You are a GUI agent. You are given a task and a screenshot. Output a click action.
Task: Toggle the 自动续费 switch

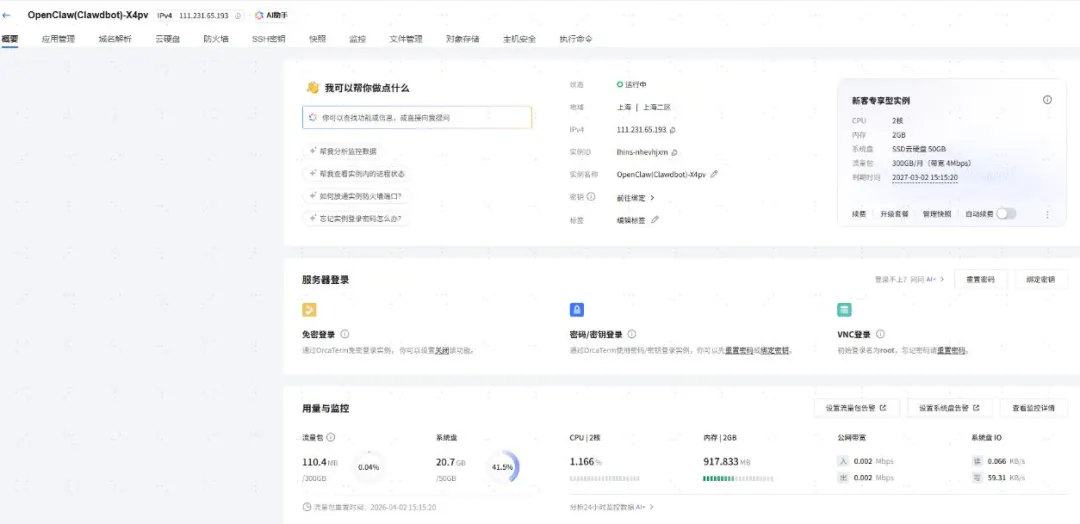pyautogui.click(x=1006, y=214)
